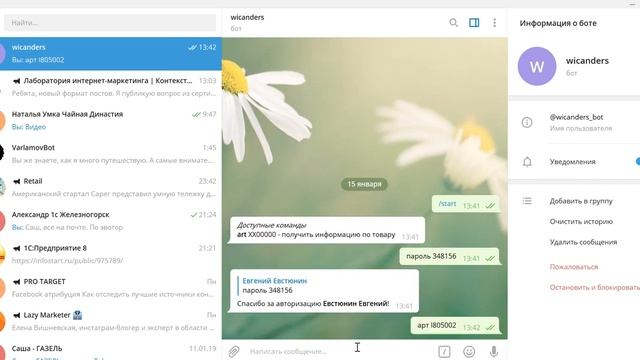Click the purple W bot avatar
The image size is (640, 360).
click(x=537, y=66)
